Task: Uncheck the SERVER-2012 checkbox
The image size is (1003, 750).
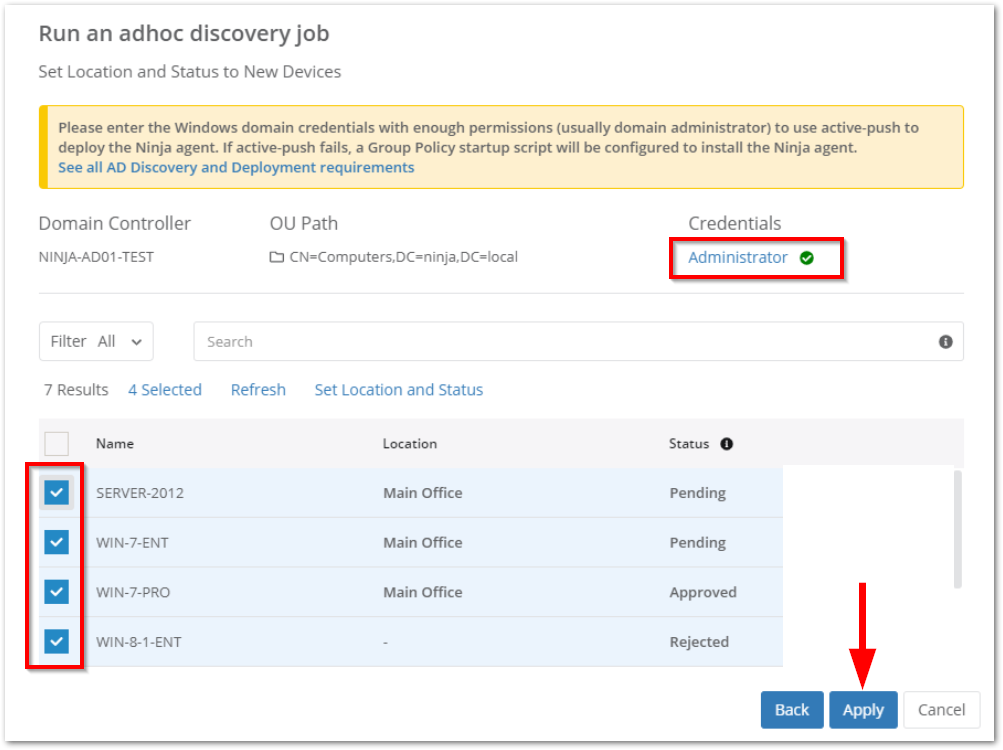Action: 56,492
